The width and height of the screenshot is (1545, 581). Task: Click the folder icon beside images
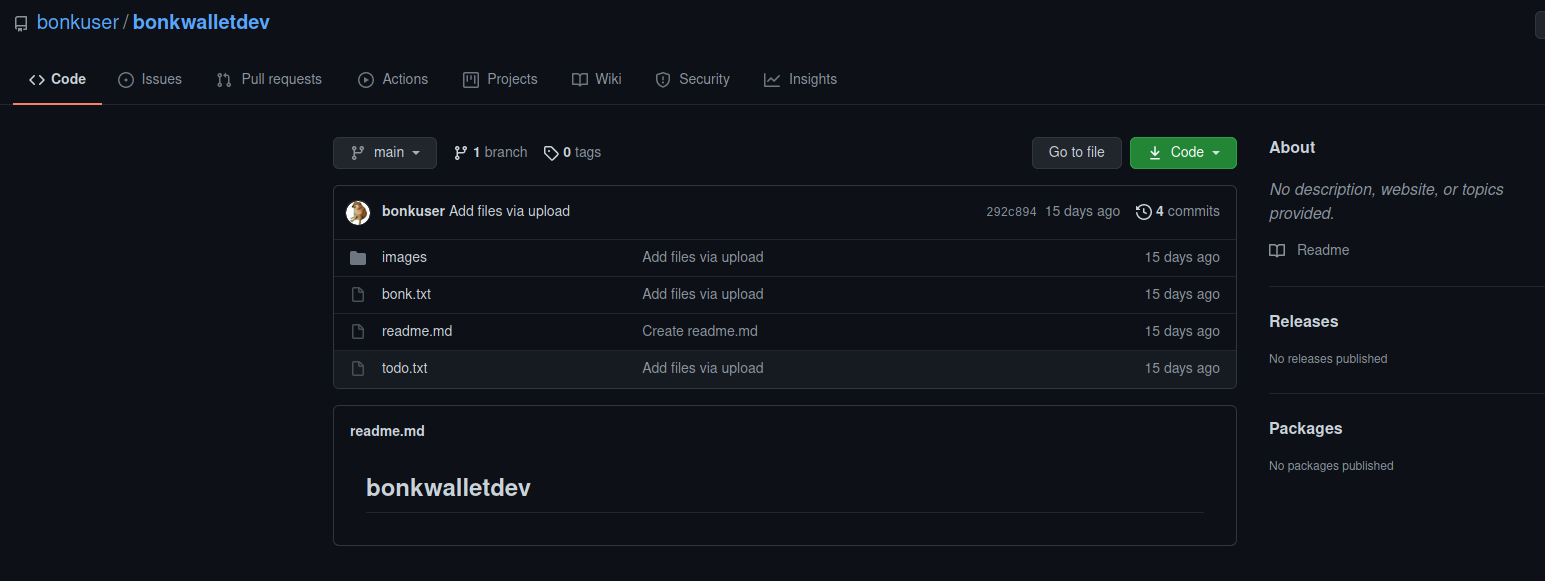point(358,258)
